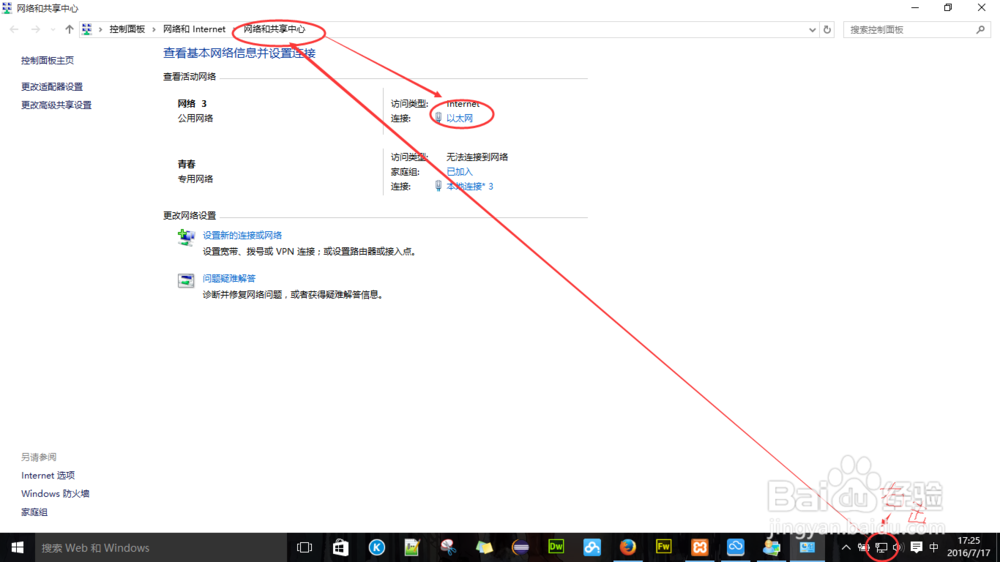The height and width of the screenshot is (562, 1000).
Task: Open the Windows Start menu
Action: click(17, 547)
